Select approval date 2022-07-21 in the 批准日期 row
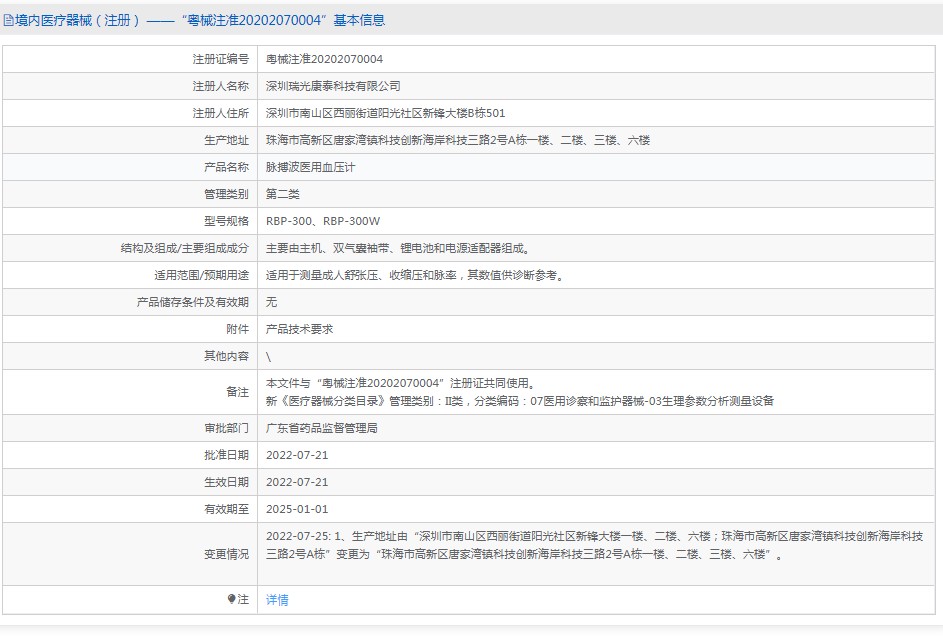Image resolution: width=943 pixels, height=636 pixels. [x=297, y=455]
